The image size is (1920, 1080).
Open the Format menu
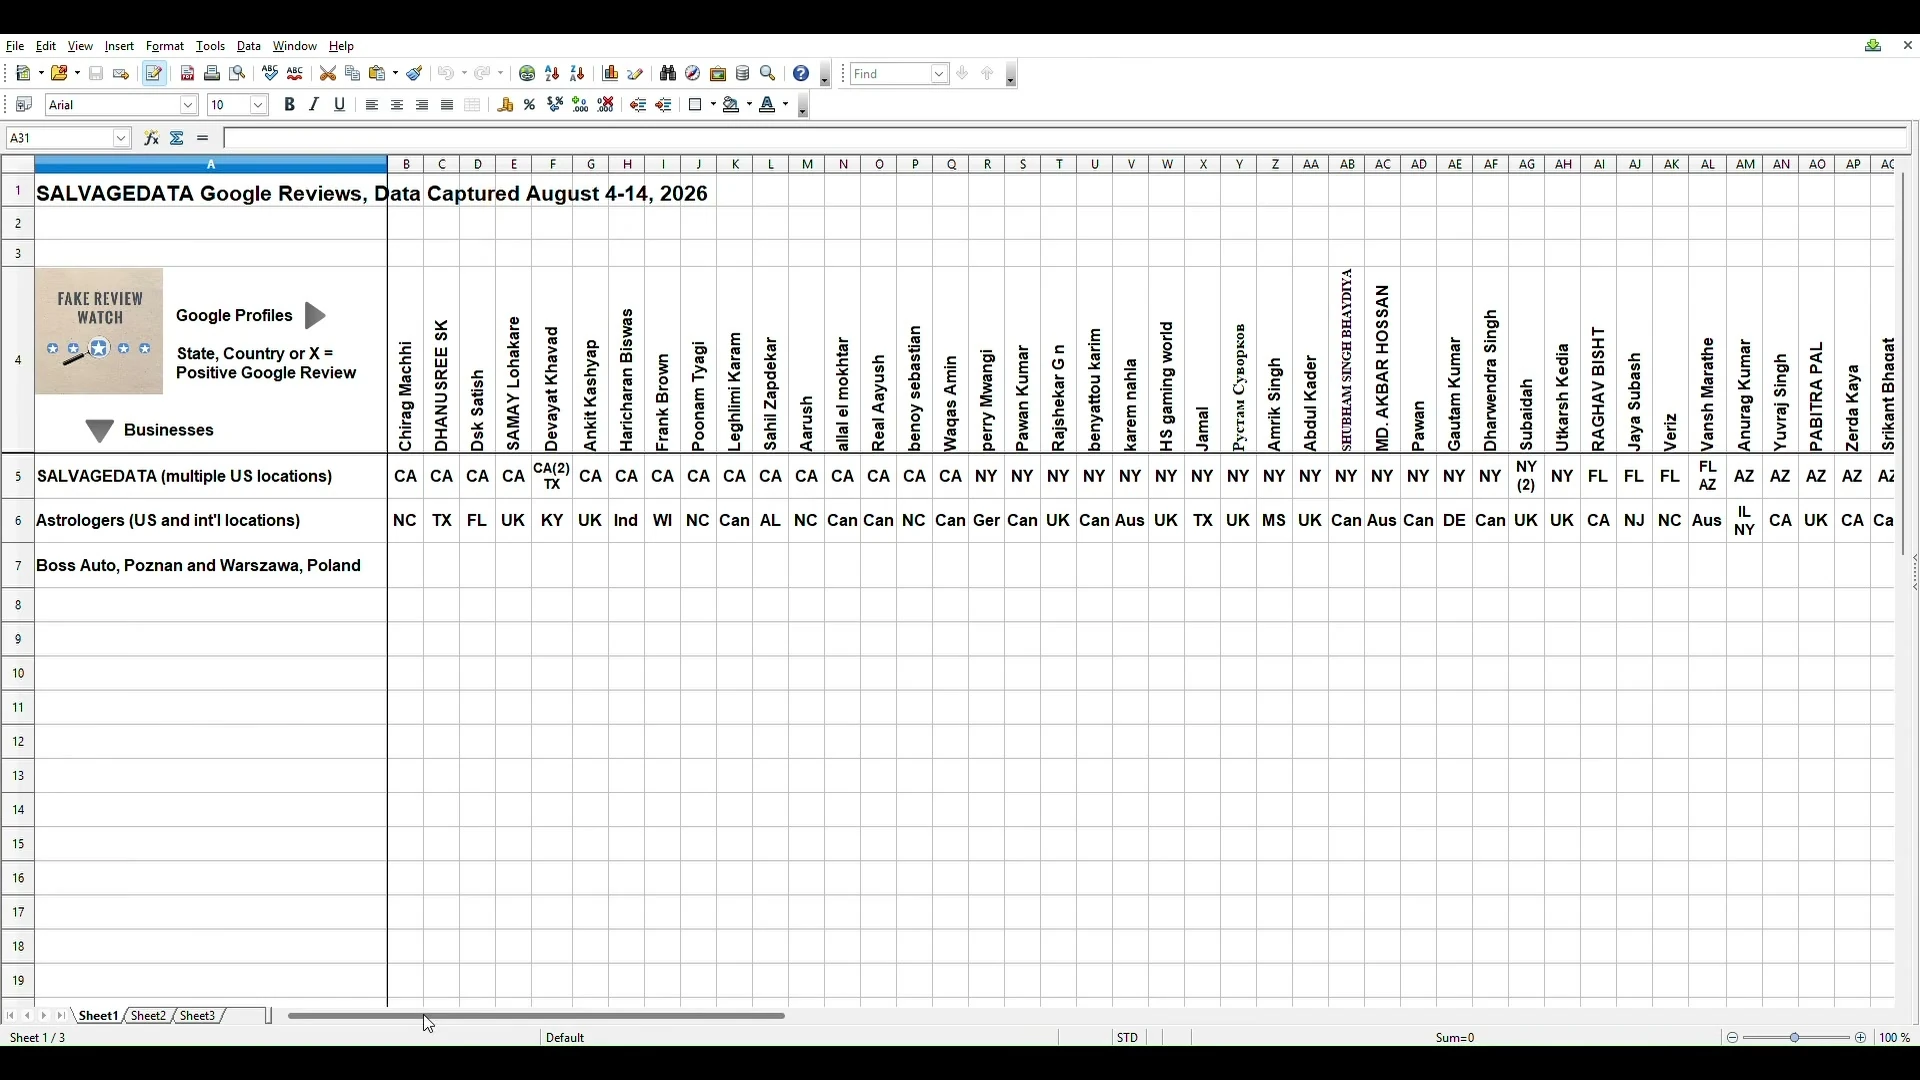point(165,46)
